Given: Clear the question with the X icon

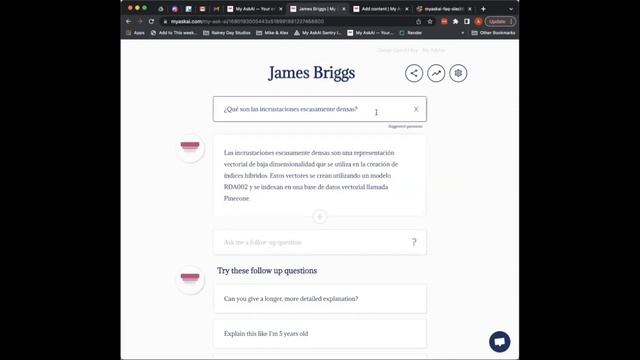Looking at the screenshot, I should coord(416,109).
